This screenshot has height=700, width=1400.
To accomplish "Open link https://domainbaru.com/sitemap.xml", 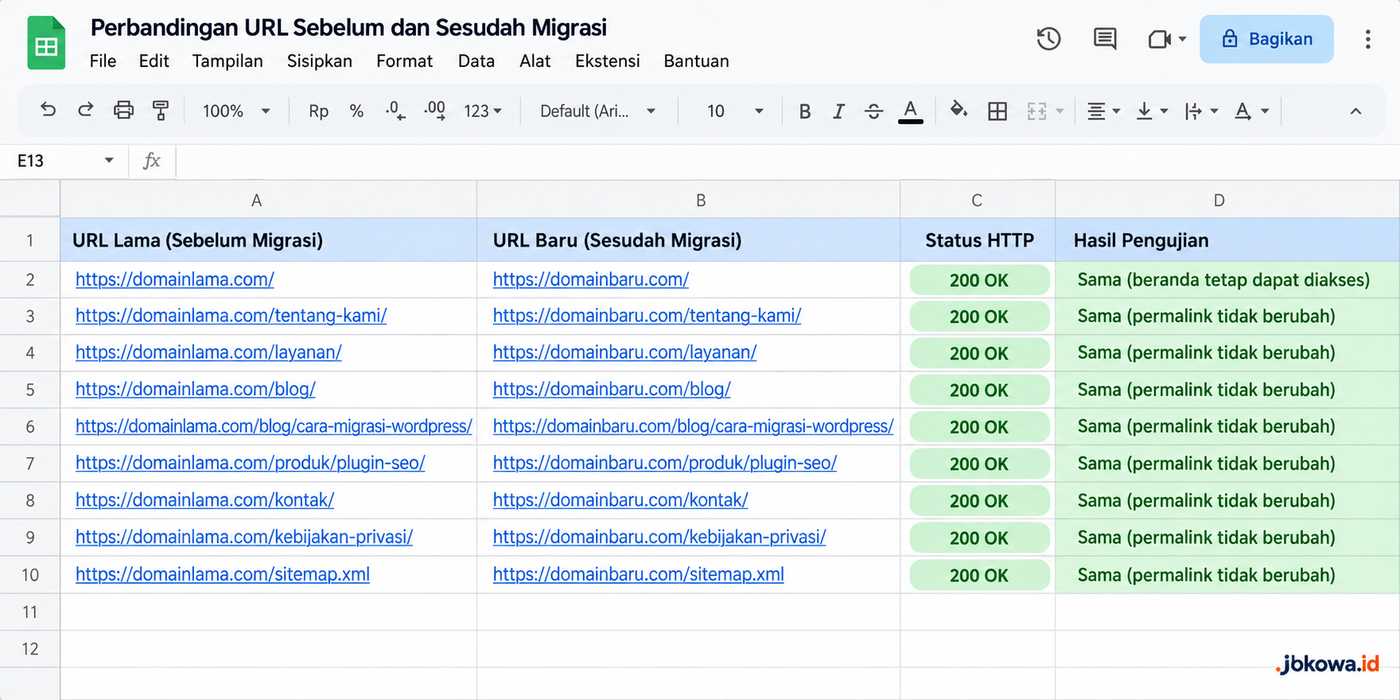I will click(x=638, y=574).
